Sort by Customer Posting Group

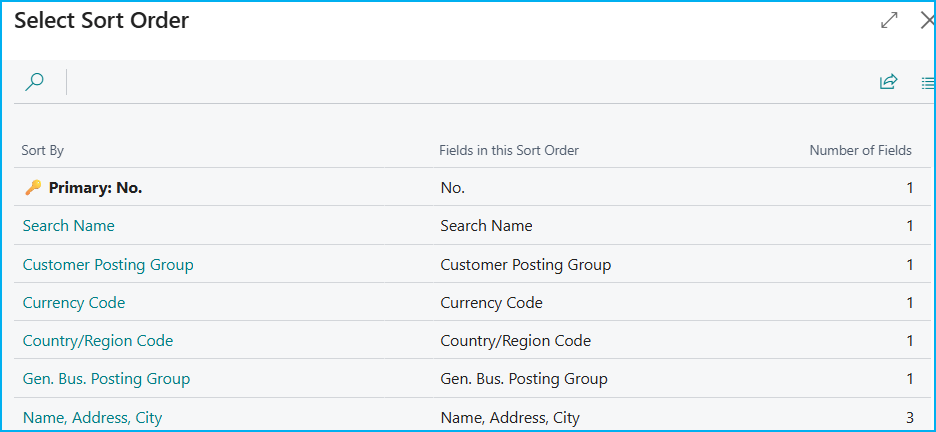108,265
